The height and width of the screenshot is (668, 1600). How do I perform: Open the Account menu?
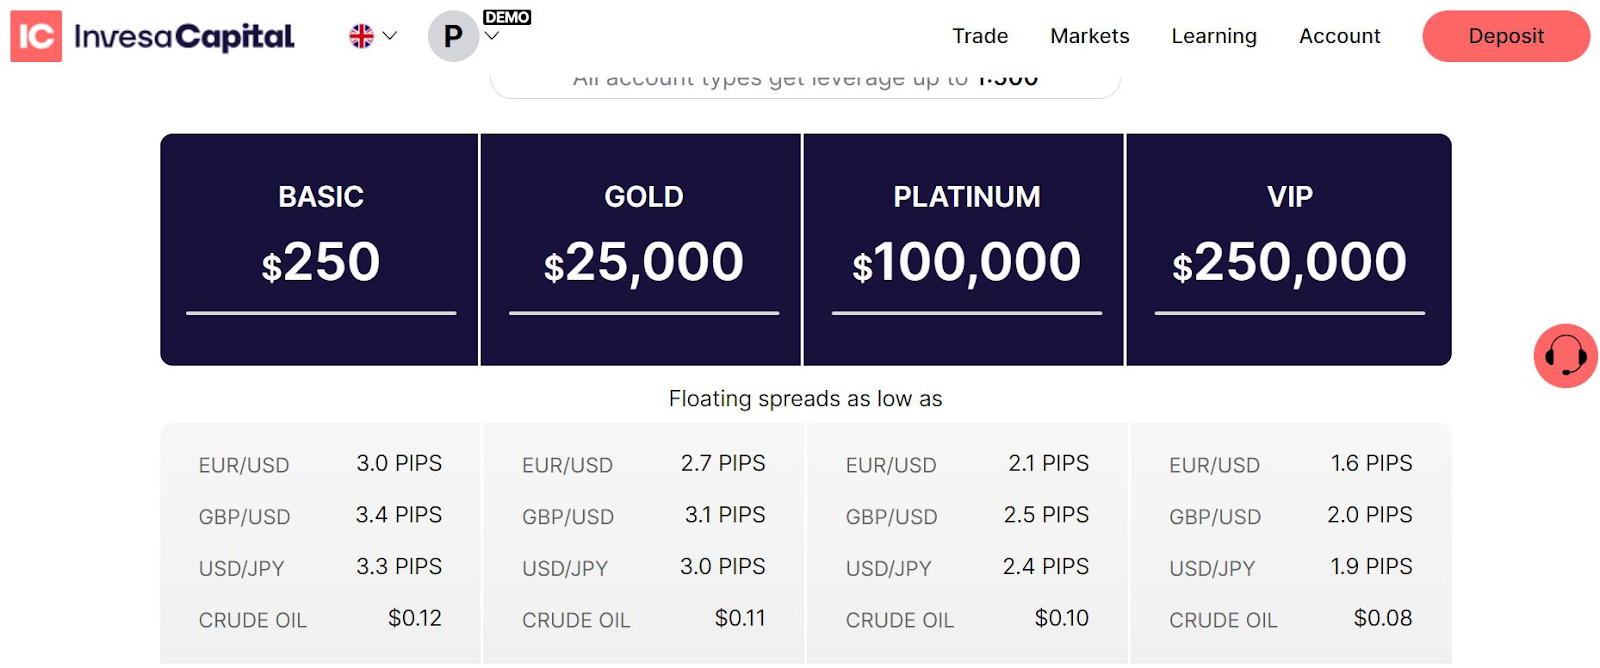point(1339,36)
